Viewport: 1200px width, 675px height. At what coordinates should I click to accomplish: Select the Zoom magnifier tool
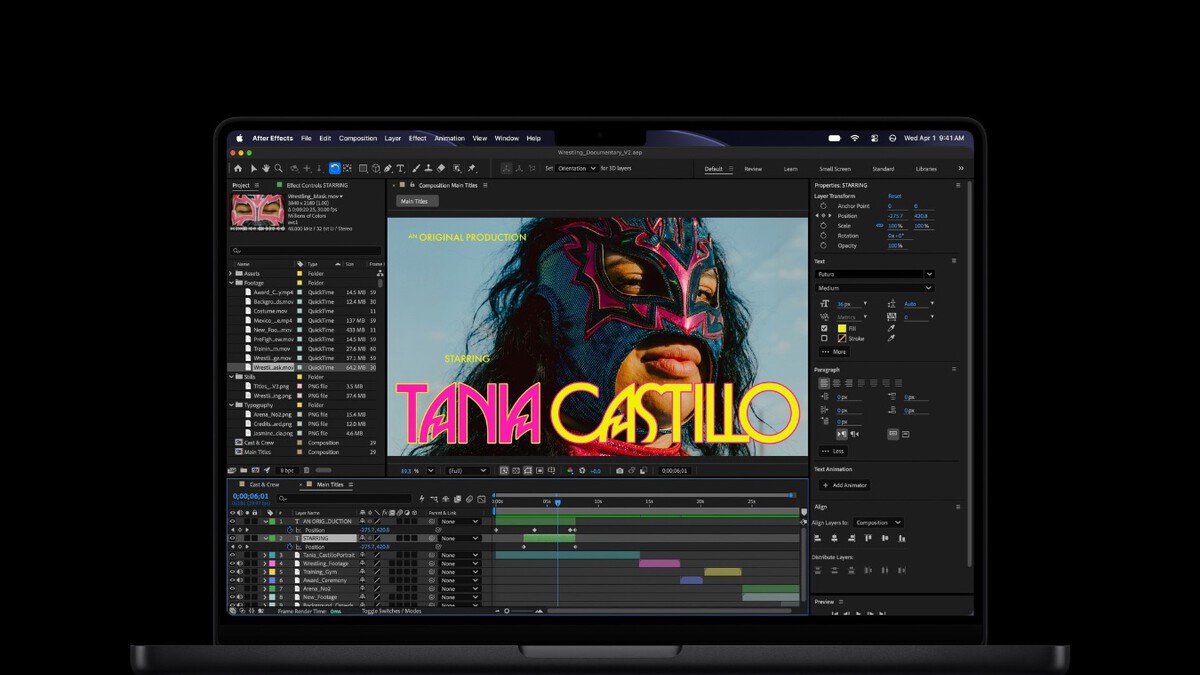click(x=279, y=168)
